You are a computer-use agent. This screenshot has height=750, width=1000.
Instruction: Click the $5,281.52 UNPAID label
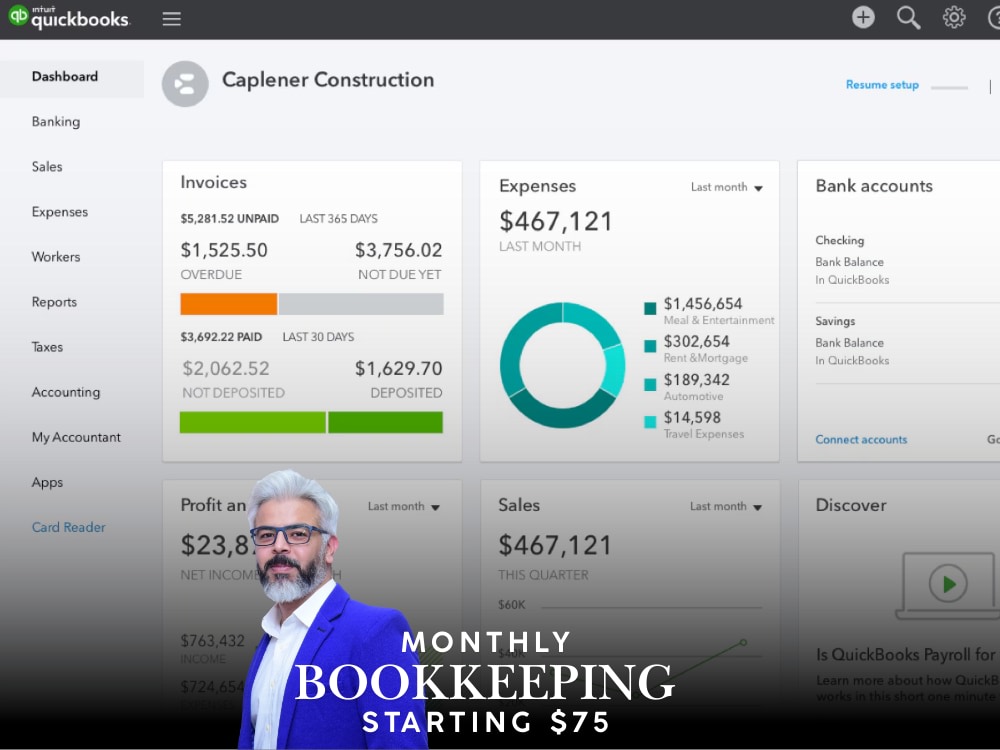click(230, 219)
